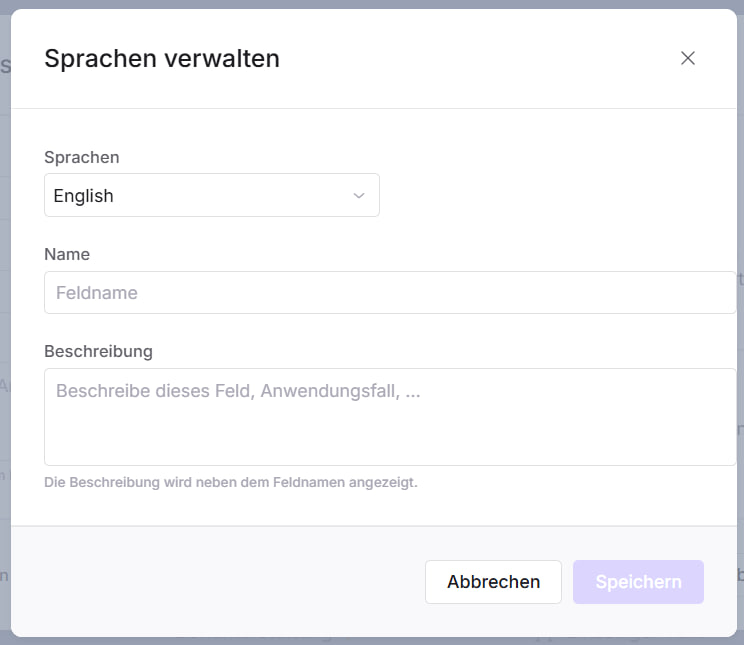The height and width of the screenshot is (645, 744).
Task: Click the Sprachen field label
Action: tap(81, 157)
